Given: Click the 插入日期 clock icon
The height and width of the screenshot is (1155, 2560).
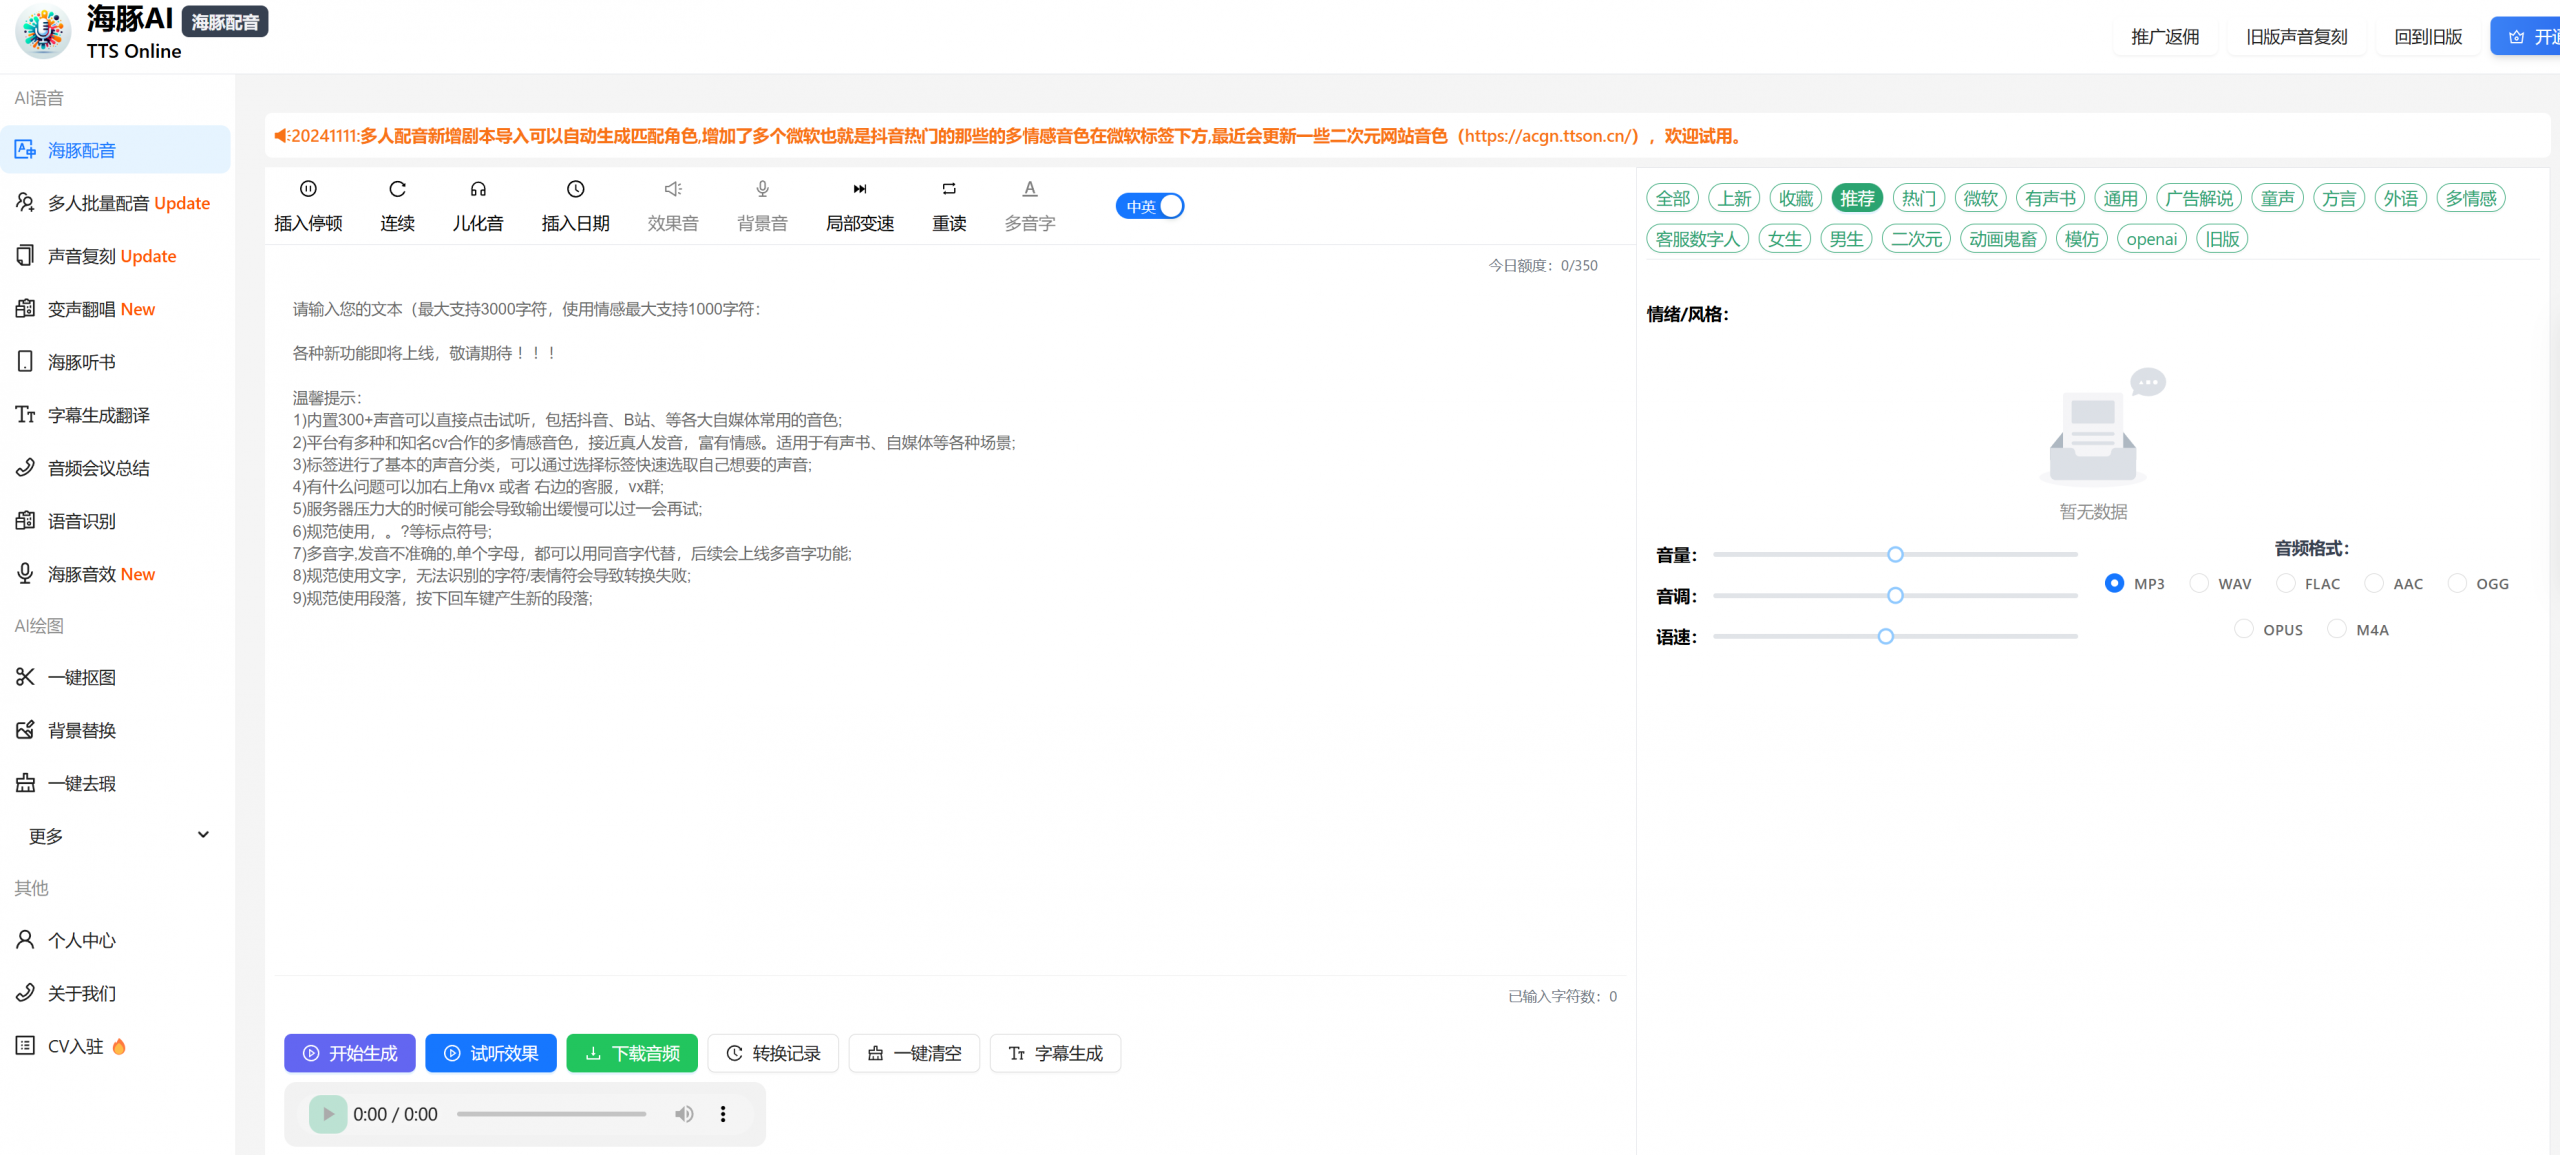Looking at the screenshot, I should [575, 189].
